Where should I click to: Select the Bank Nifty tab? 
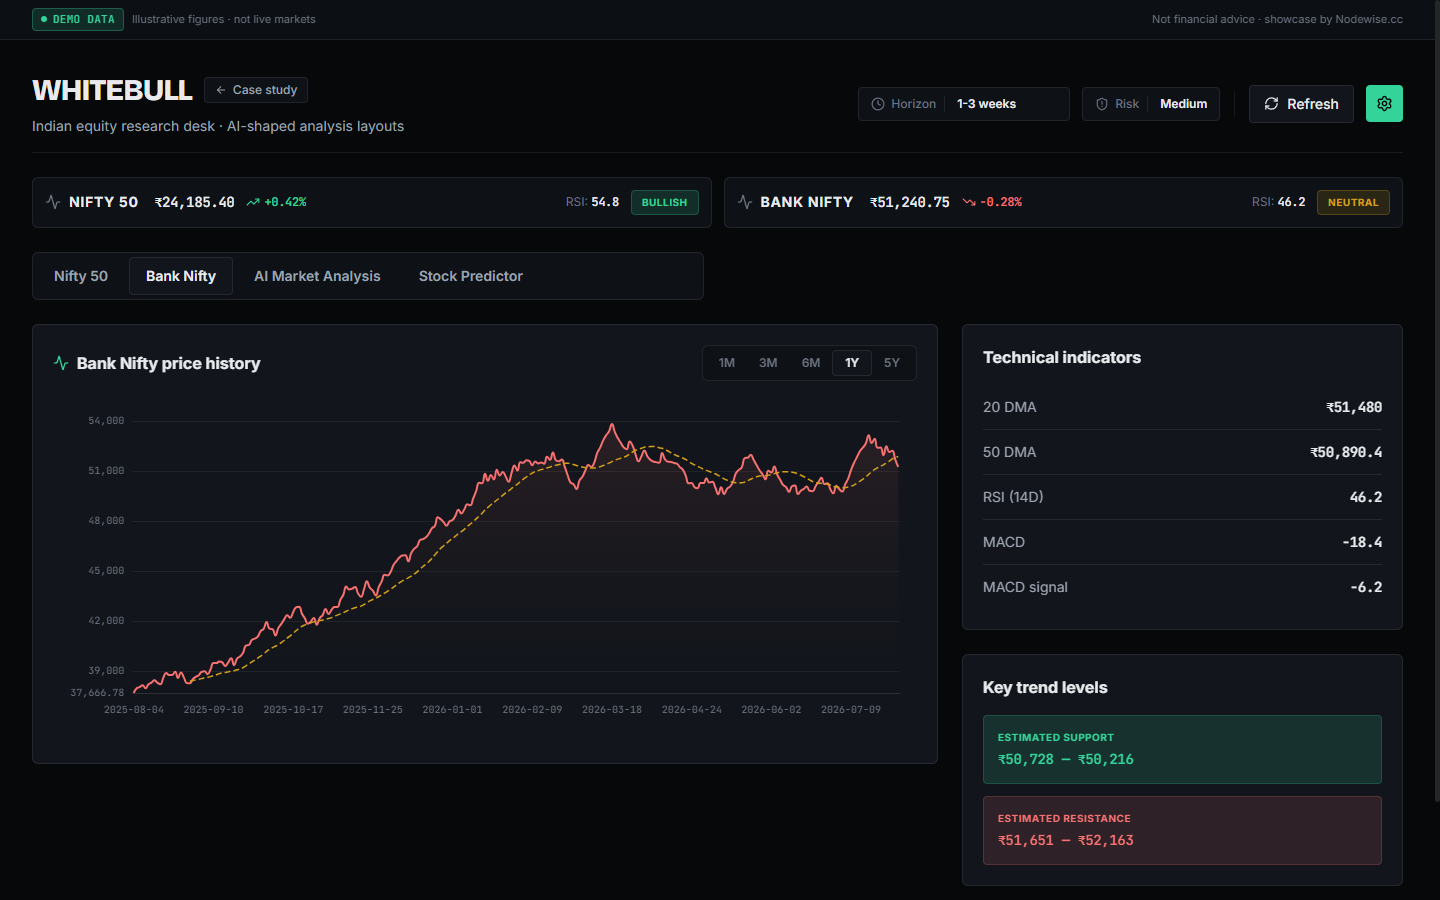tap(181, 276)
